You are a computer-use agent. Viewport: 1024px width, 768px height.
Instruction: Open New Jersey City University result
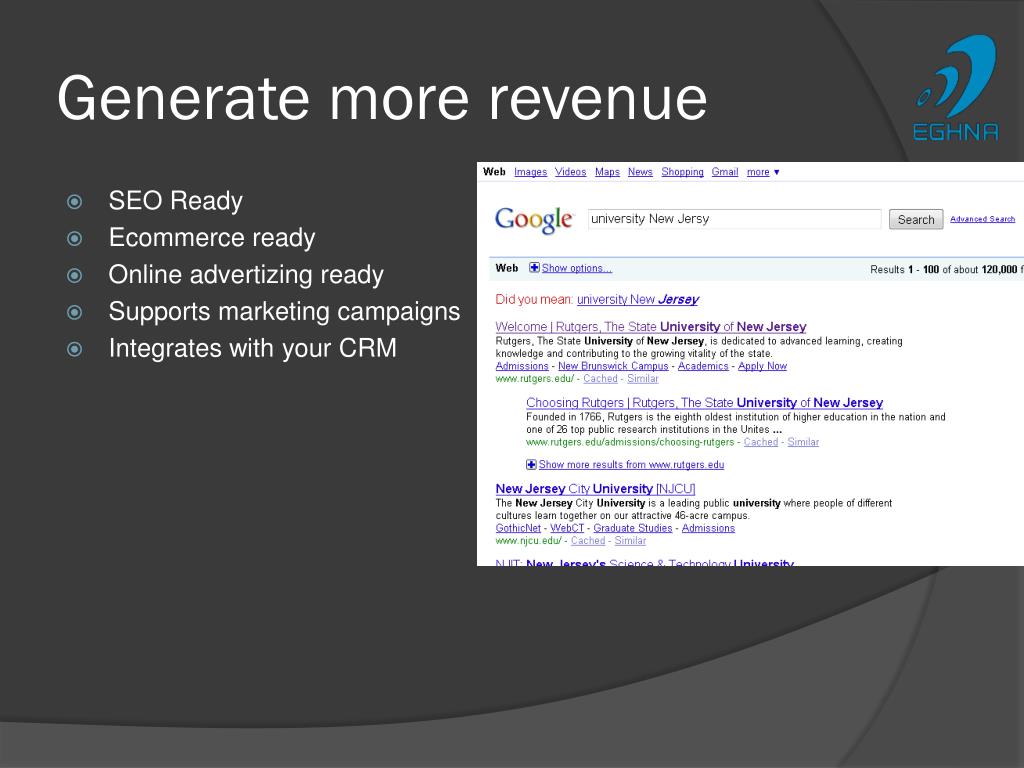[x=595, y=488]
